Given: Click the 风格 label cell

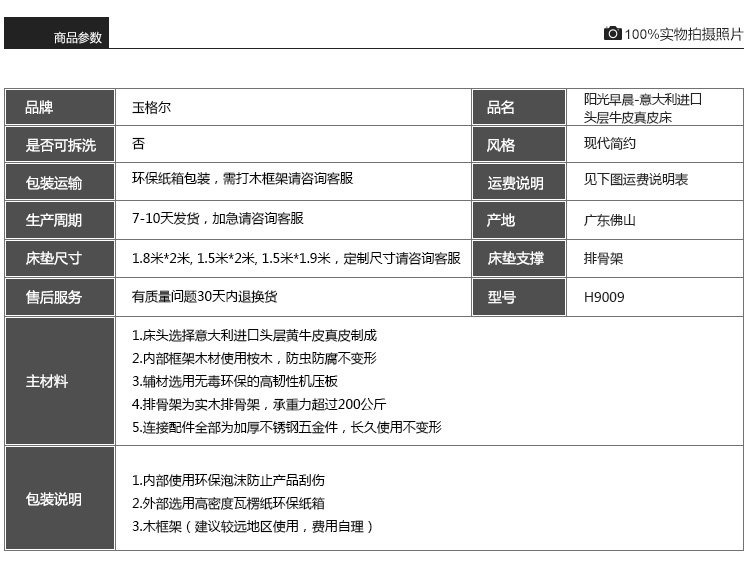Looking at the screenshot, I should 519,144.
